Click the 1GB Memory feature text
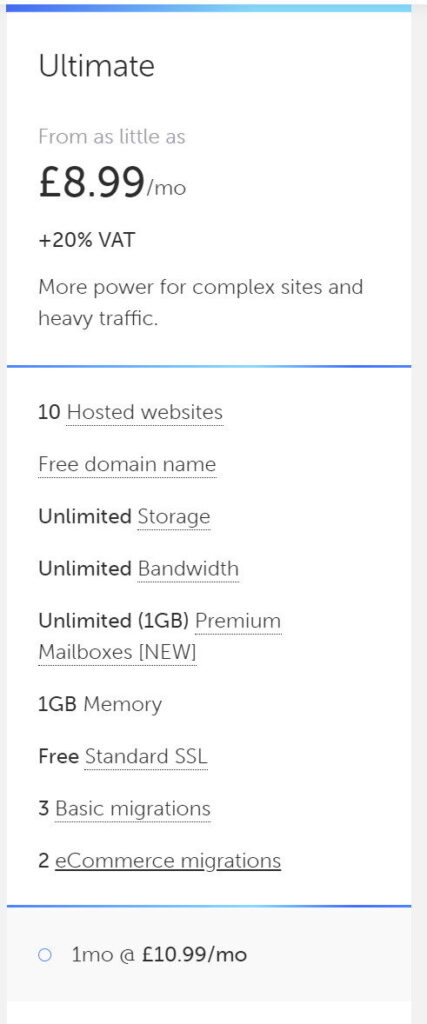The width and height of the screenshot is (427, 1024). pos(100,705)
